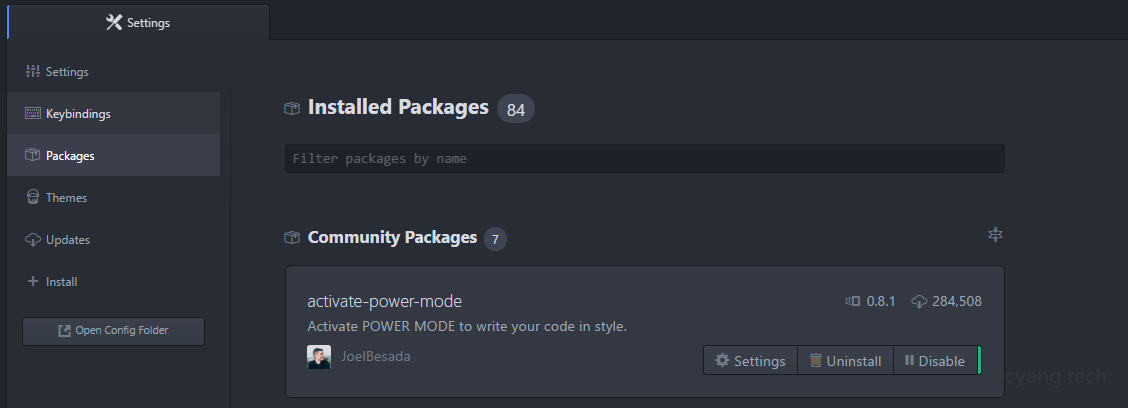Disable the activate-power-mode package

(935, 361)
